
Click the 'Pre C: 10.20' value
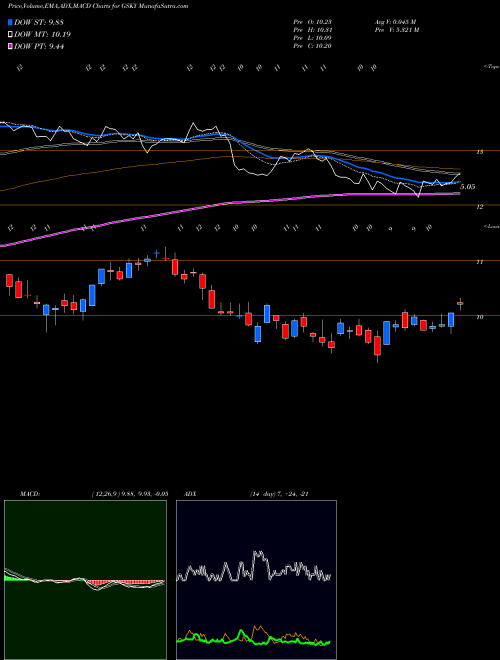click(313, 46)
